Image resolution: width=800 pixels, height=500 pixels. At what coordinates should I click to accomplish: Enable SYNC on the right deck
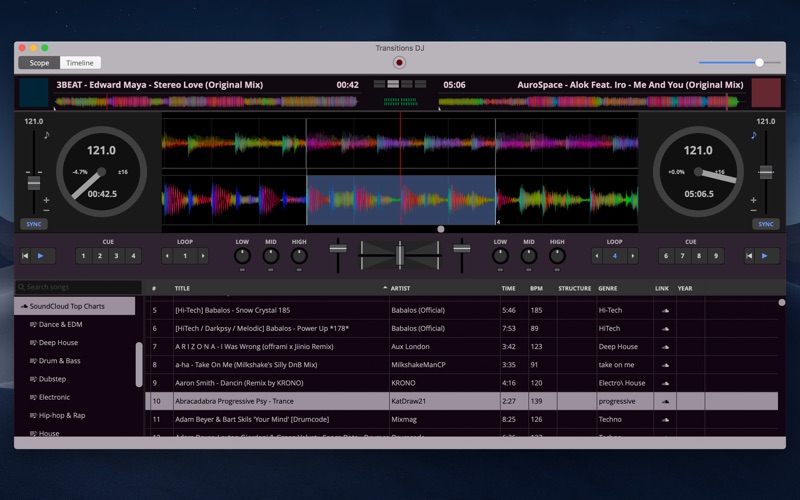pyautogui.click(x=765, y=224)
